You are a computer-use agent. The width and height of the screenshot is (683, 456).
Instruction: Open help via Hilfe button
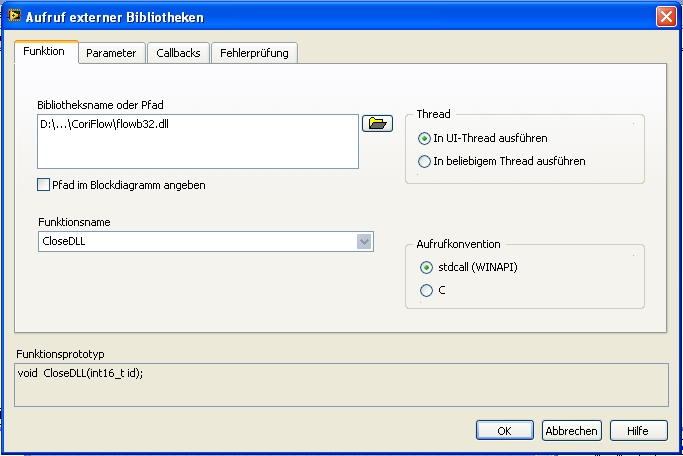click(x=638, y=431)
